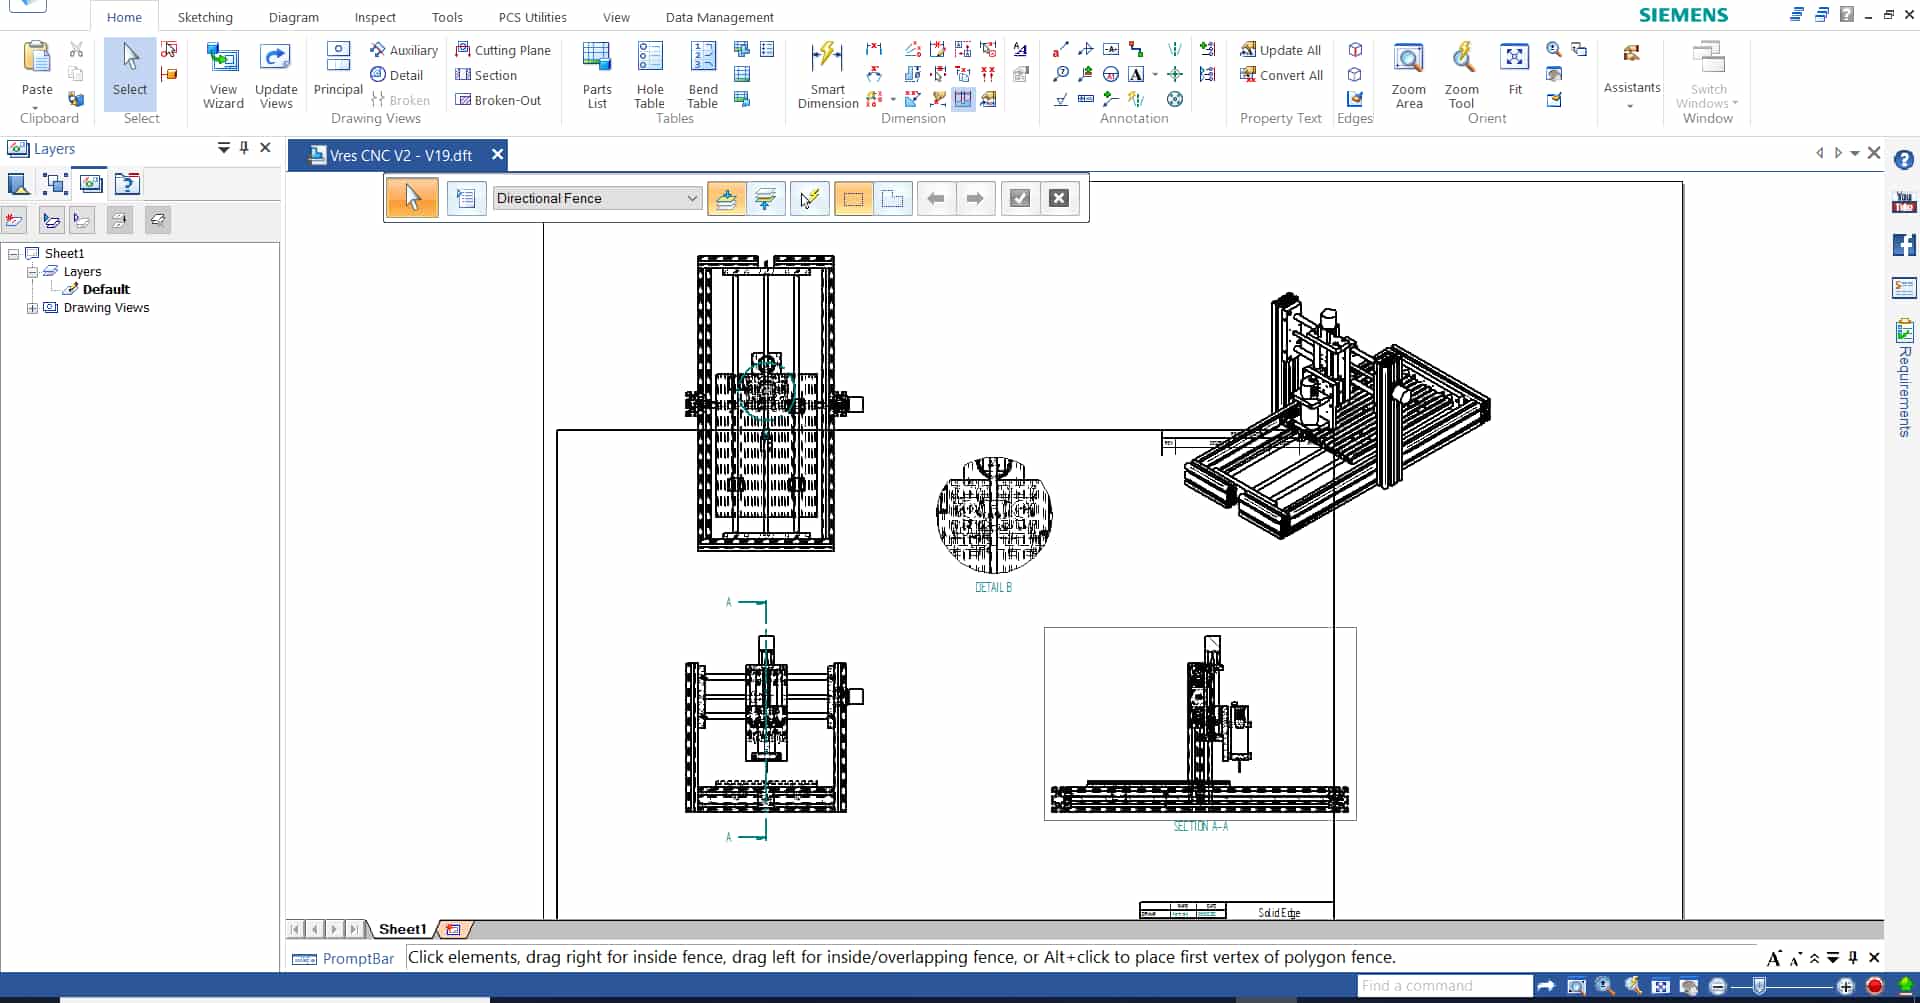The width and height of the screenshot is (1920, 1003).
Task: Toggle the inside fence mode button
Action: point(853,199)
